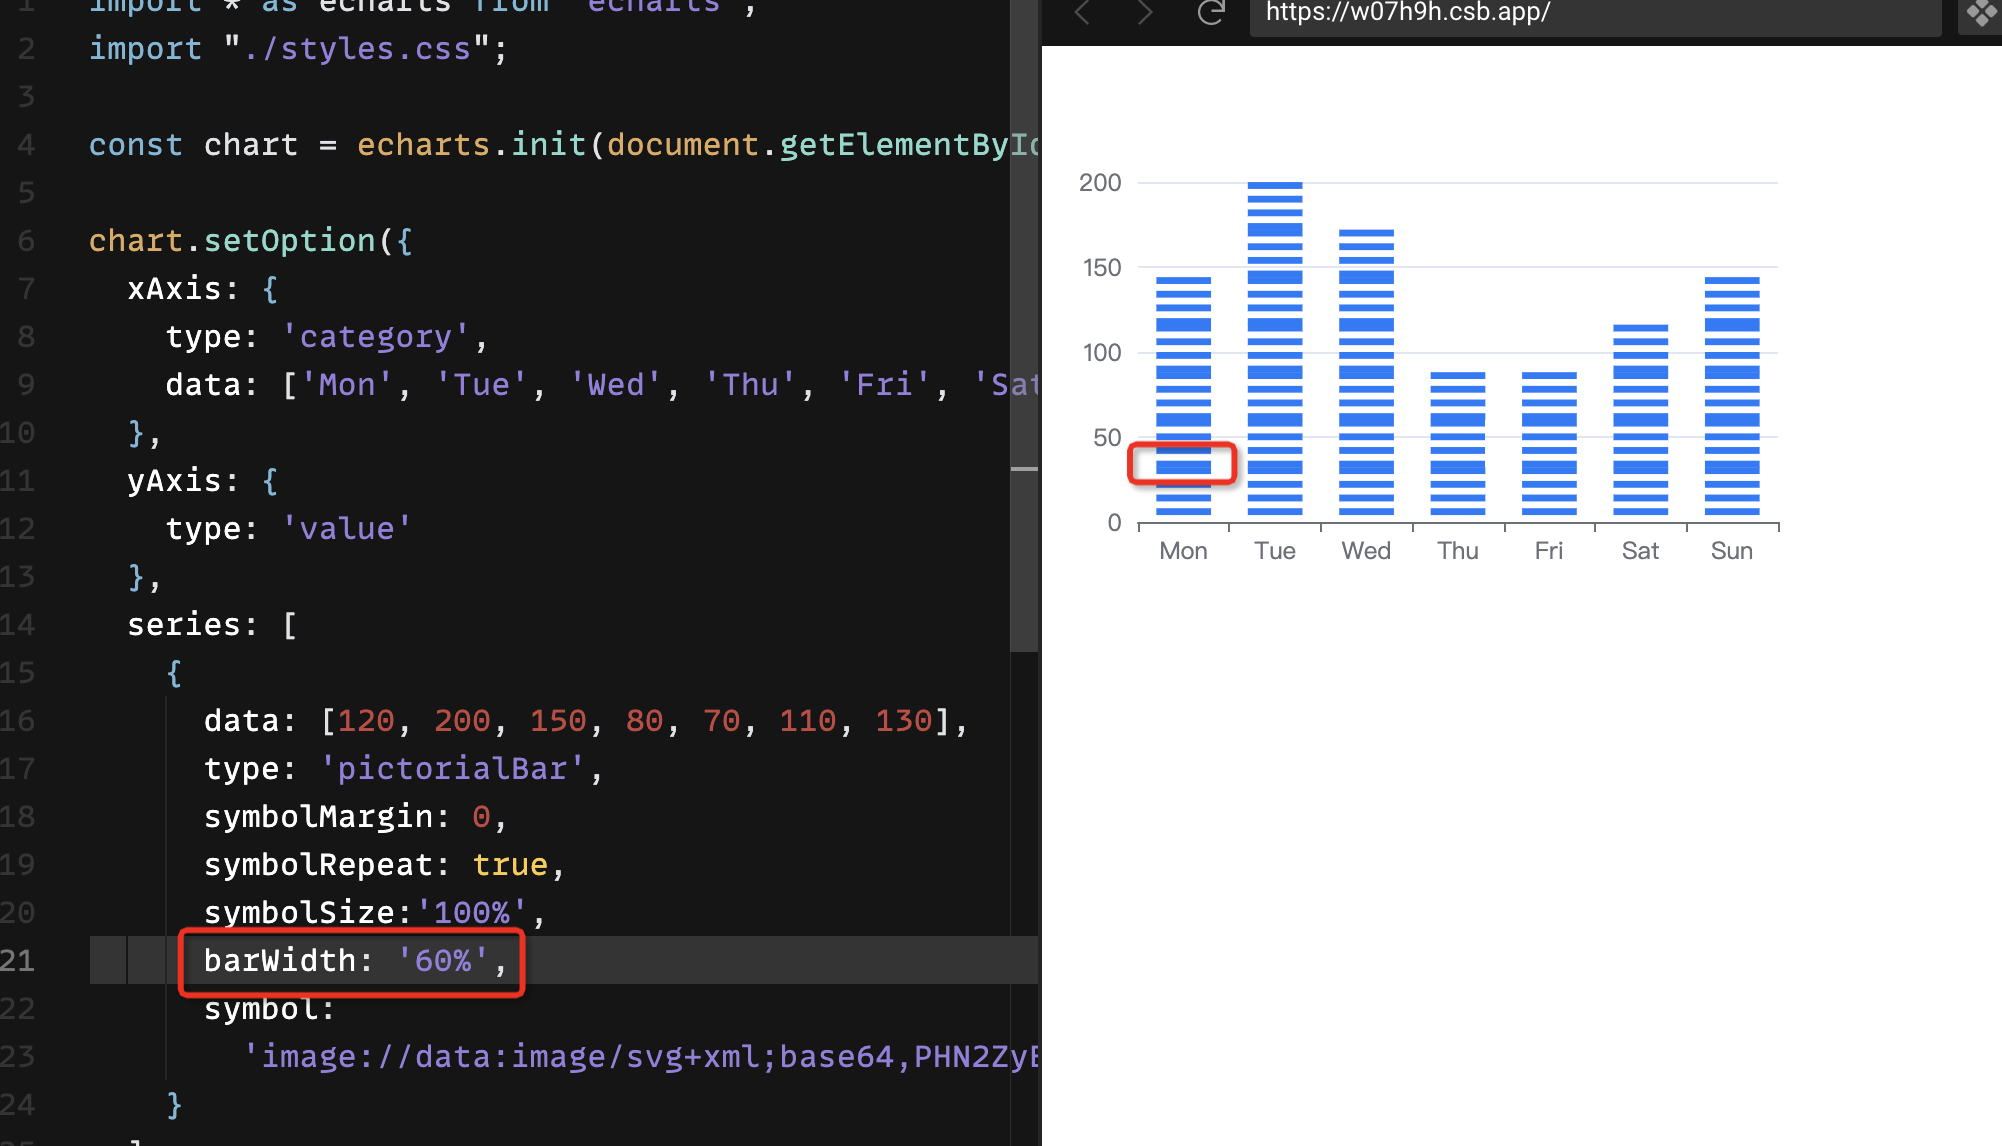Image resolution: width=2002 pixels, height=1146 pixels.
Task: Click the symbolRepeat true value
Action: pos(510,865)
